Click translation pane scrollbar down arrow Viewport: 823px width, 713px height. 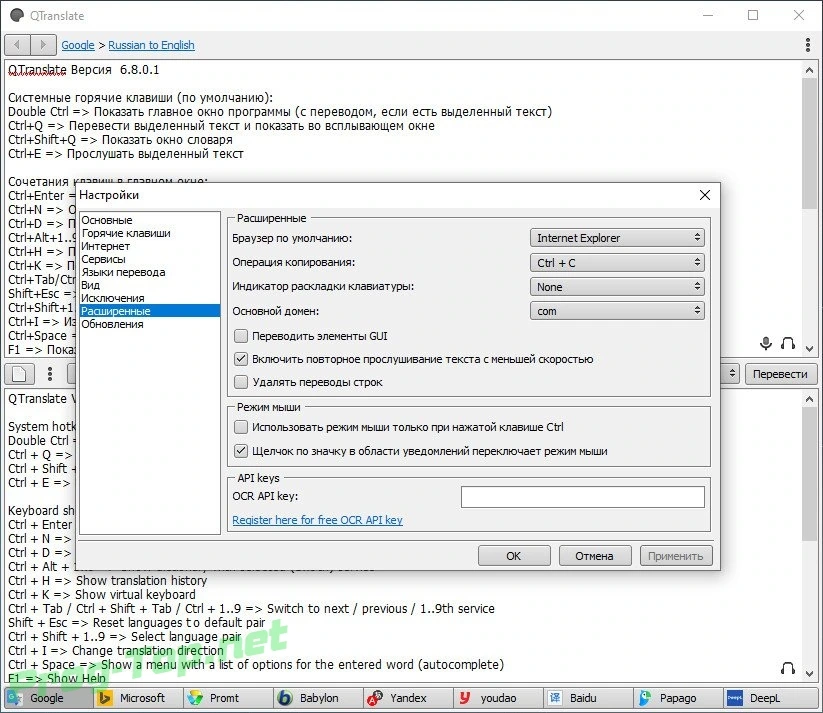809,673
